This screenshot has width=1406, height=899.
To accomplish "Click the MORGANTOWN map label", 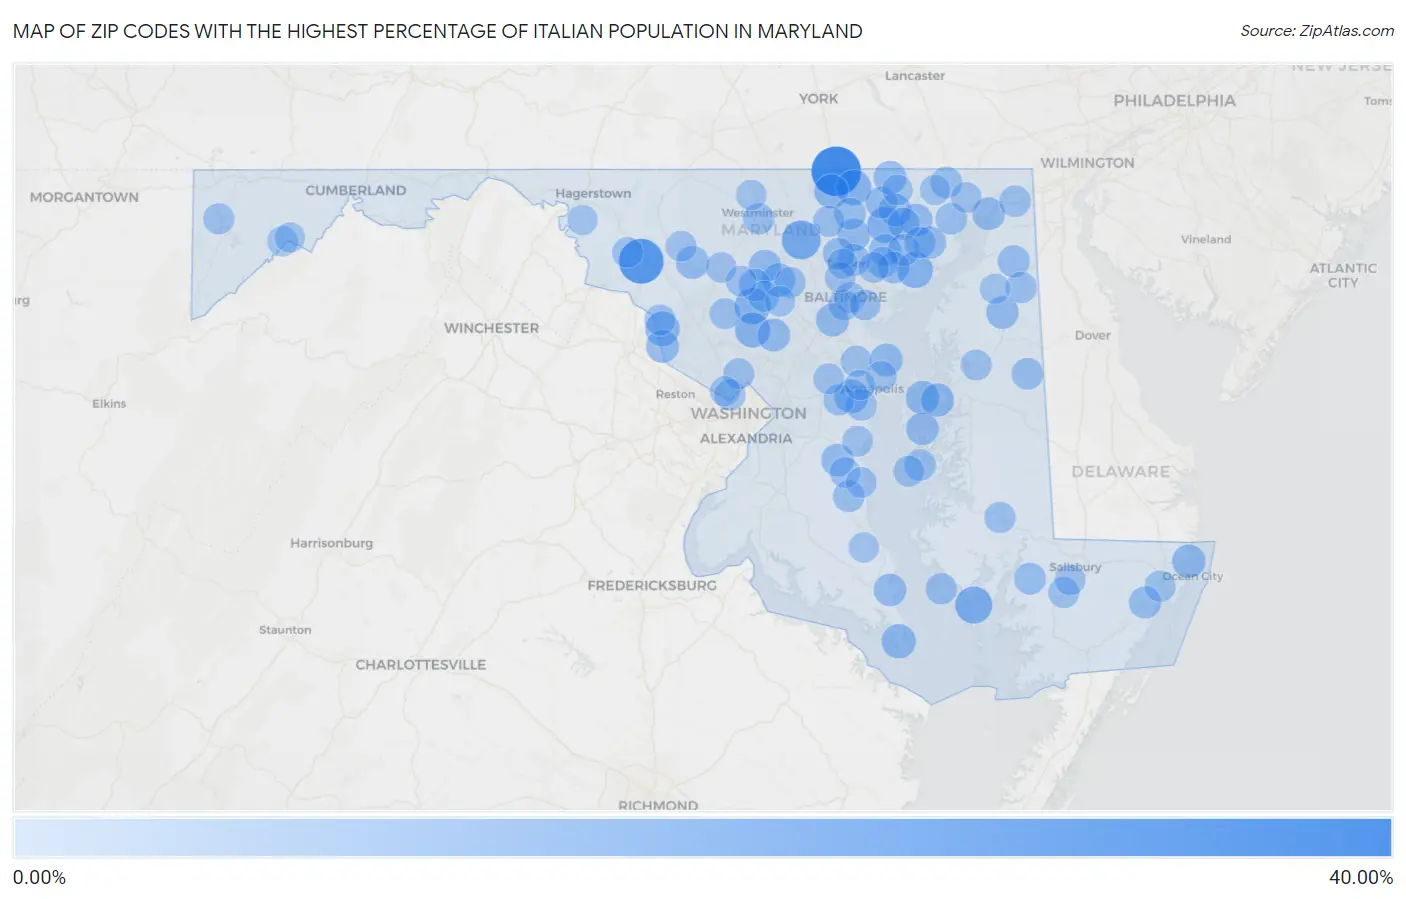I will [x=84, y=197].
